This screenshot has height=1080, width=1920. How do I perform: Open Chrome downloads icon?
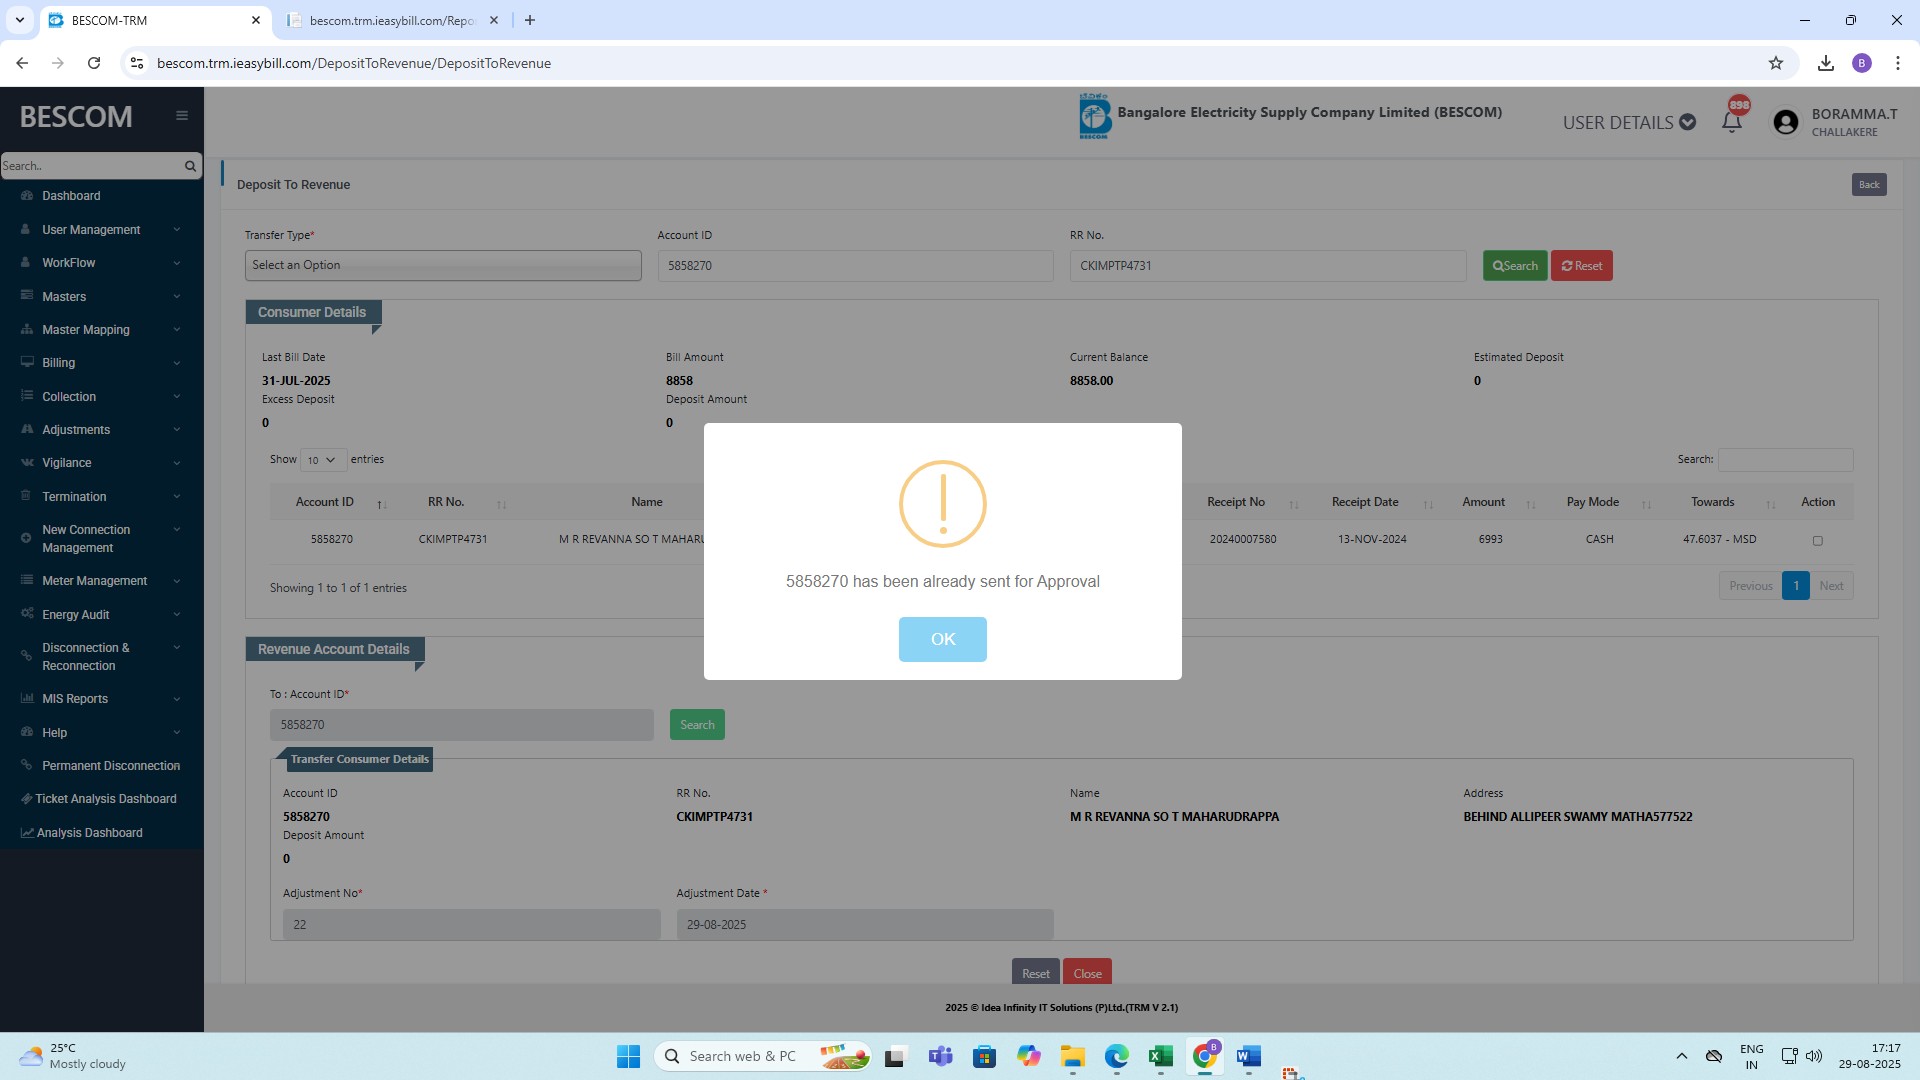tap(1825, 63)
